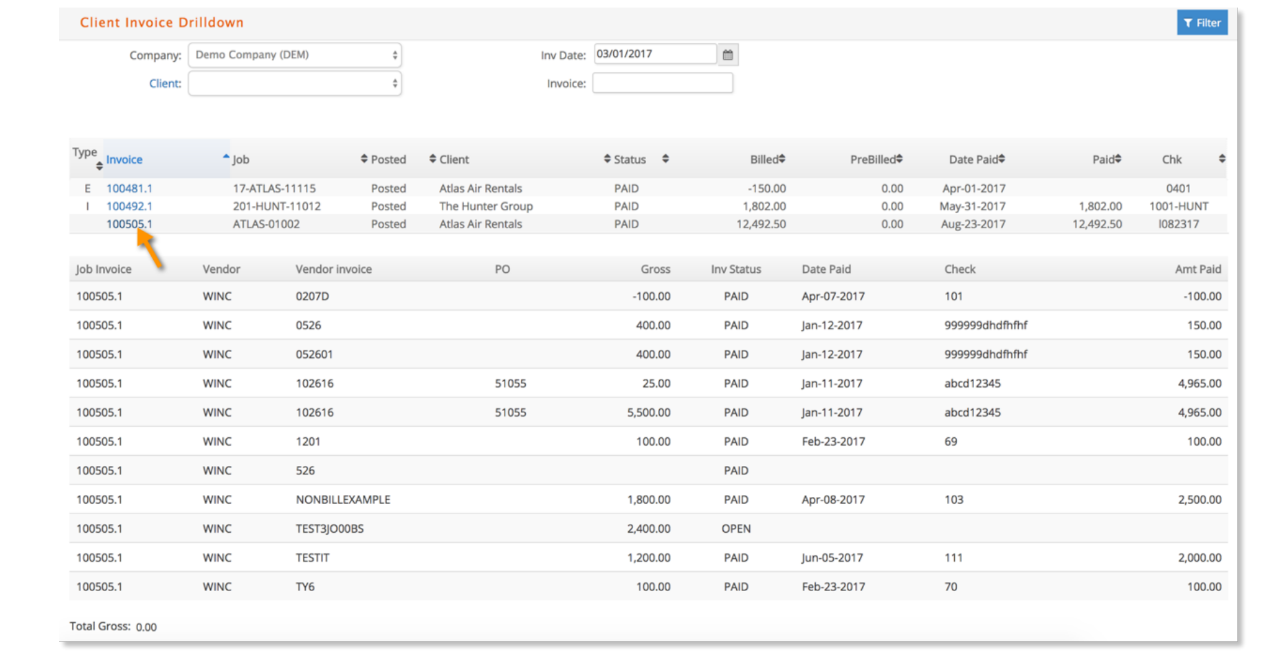Select vendor invoice 1201
The height and width of the screenshot is (656, 1275).
[x=308, y=441]
